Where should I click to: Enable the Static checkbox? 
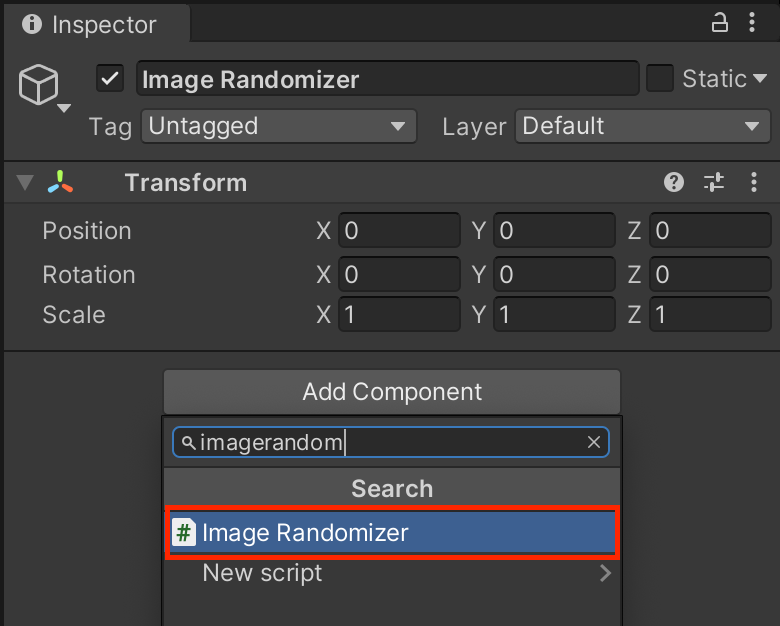[660, 78]
